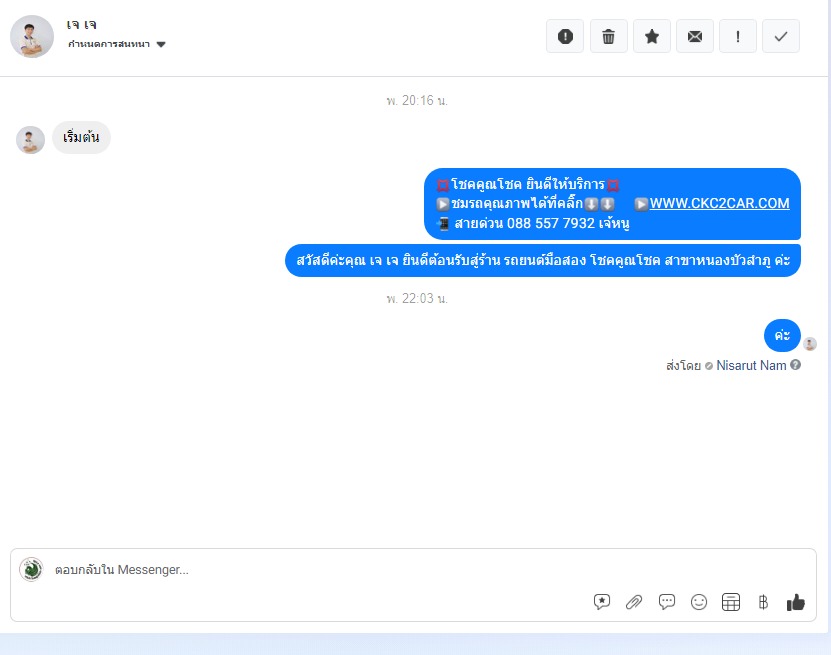The image size is (831, 655).
Task: Mark conversation as unread envelope icon
Action: pyautogui.click(x=695, y=37)
